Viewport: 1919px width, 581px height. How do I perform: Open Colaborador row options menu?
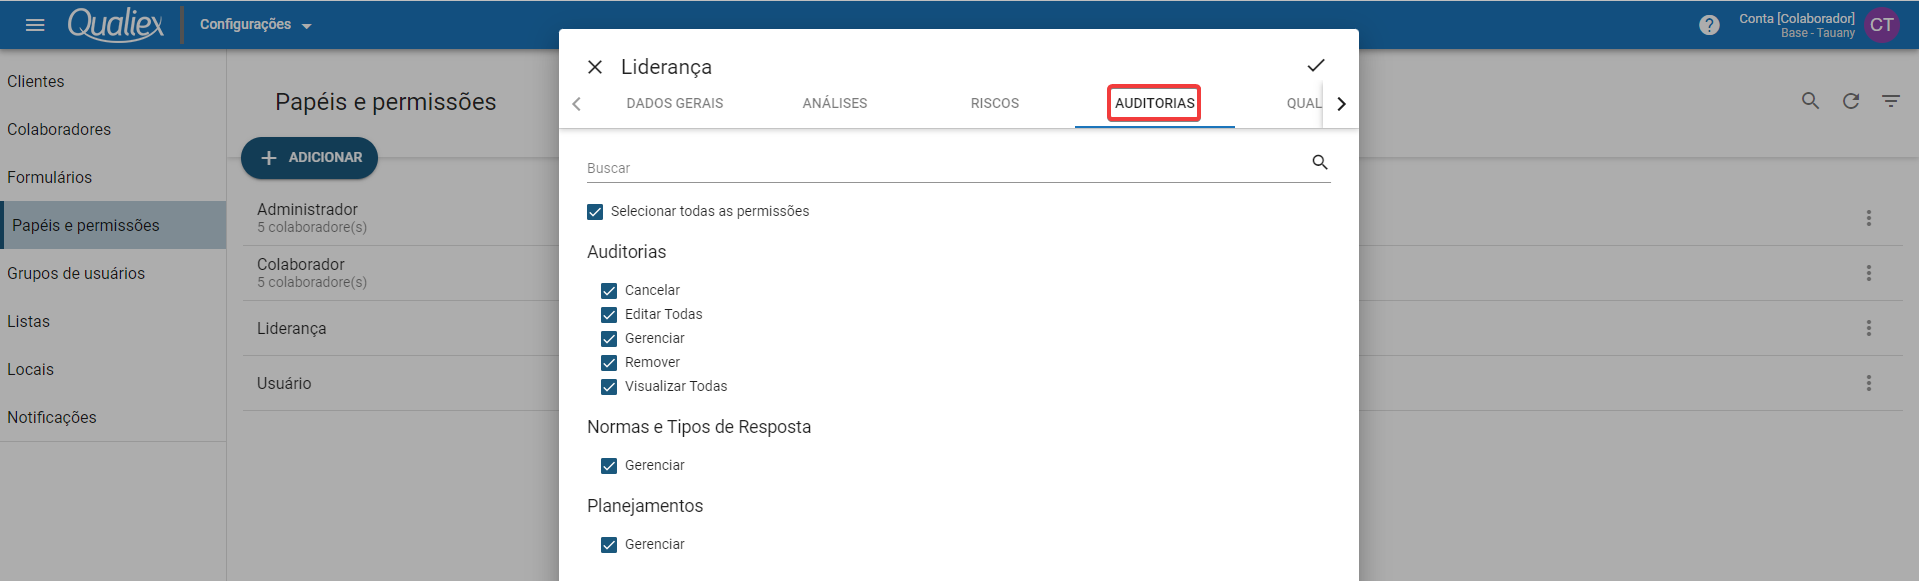pyautogui.click(x=1868, y=273)
